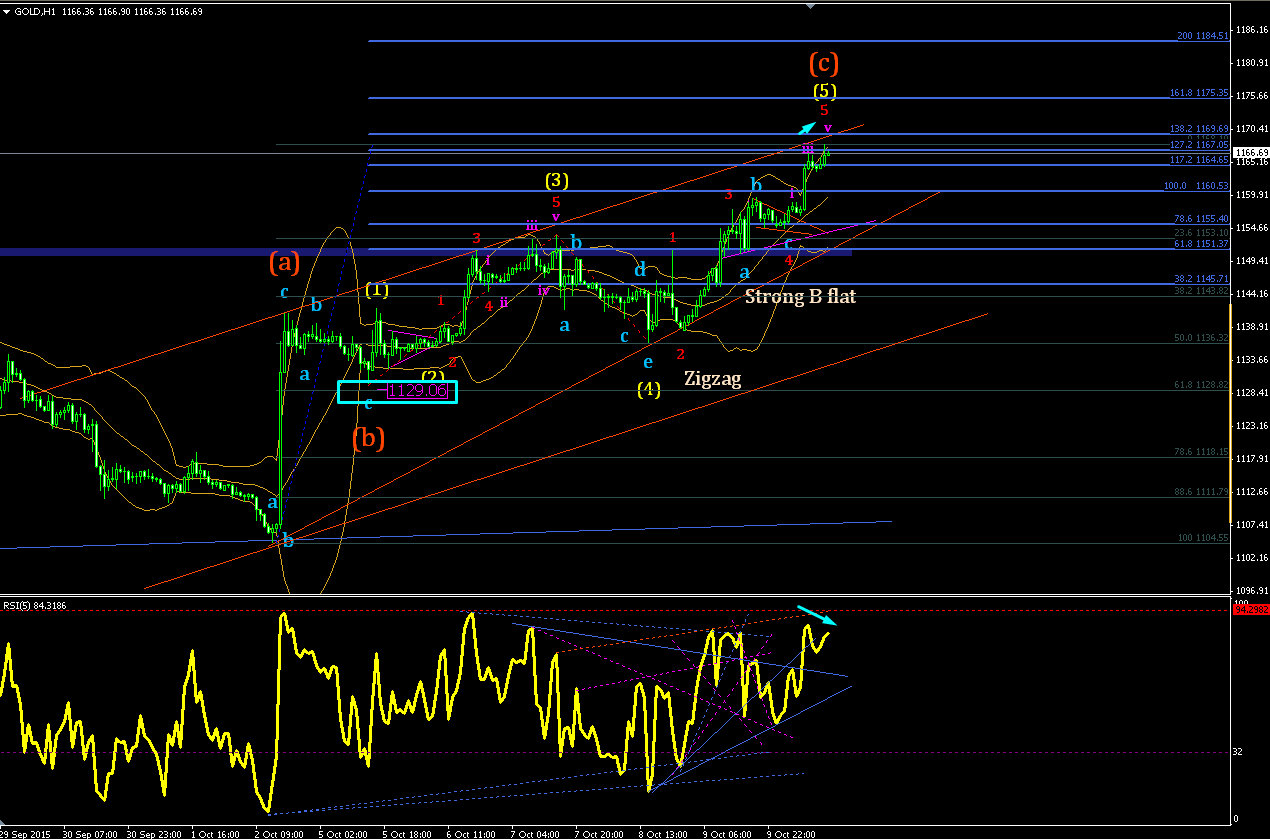Click the GOLD,H1 chart title dropdown triangle
The width and height of the screenshot is (1270, 839).
point(6,12)
